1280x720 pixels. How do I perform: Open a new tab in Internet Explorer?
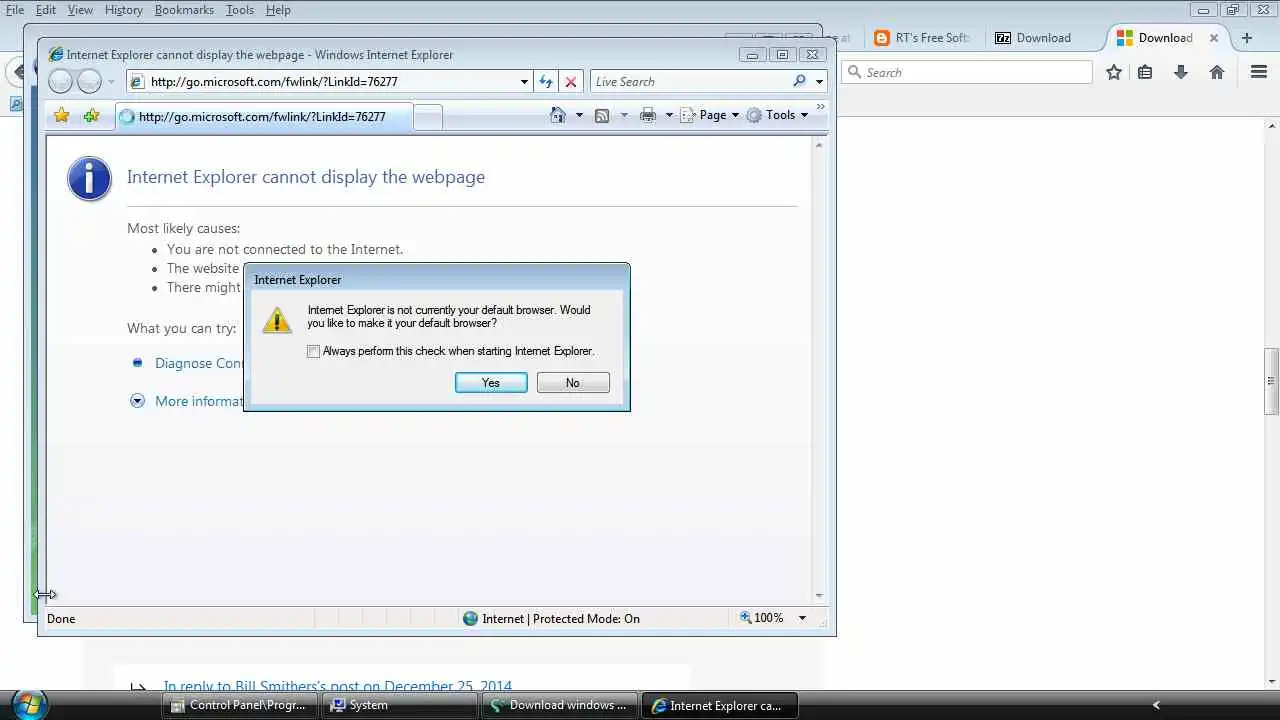tap(428, 117)
